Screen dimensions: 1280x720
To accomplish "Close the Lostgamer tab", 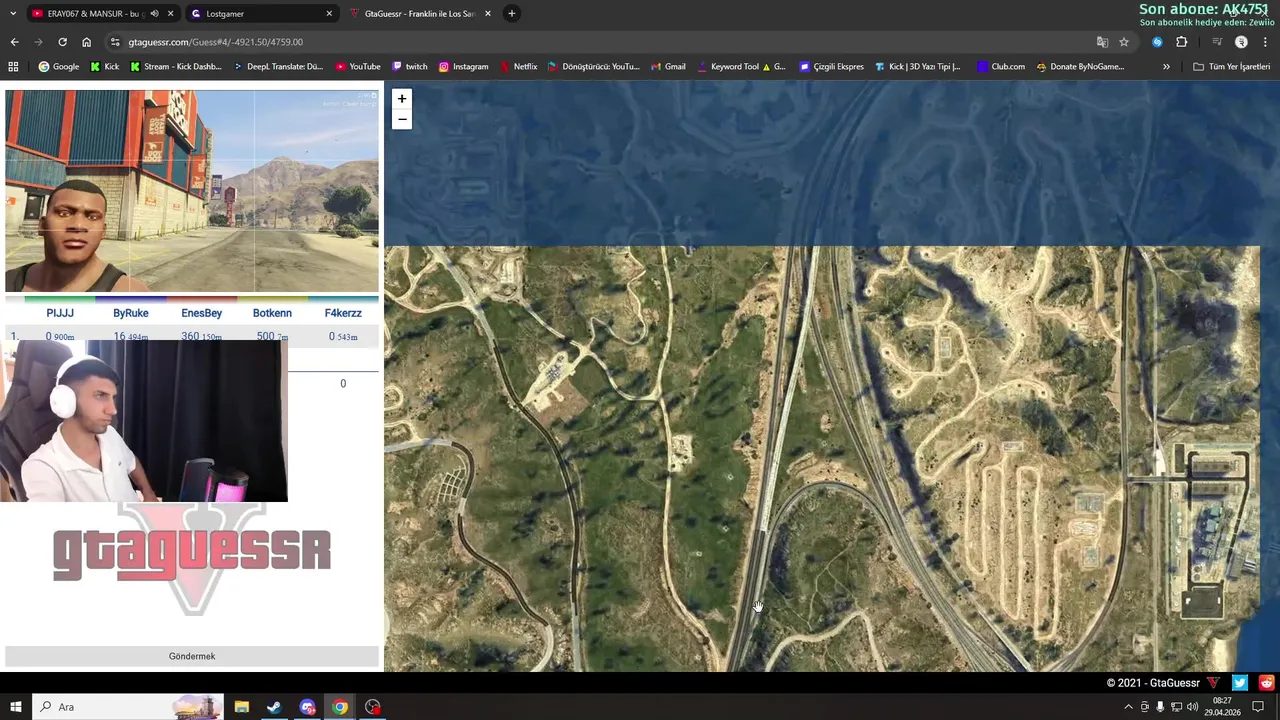I will point(329,14).
